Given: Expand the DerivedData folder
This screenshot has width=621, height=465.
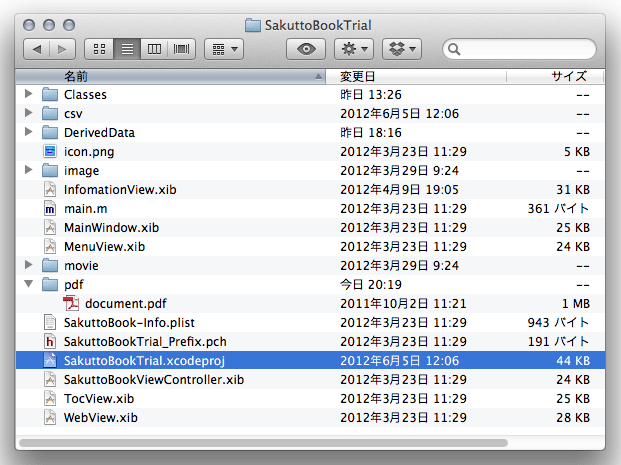Looking at the screenshot, I should click(x=29, y=132).
